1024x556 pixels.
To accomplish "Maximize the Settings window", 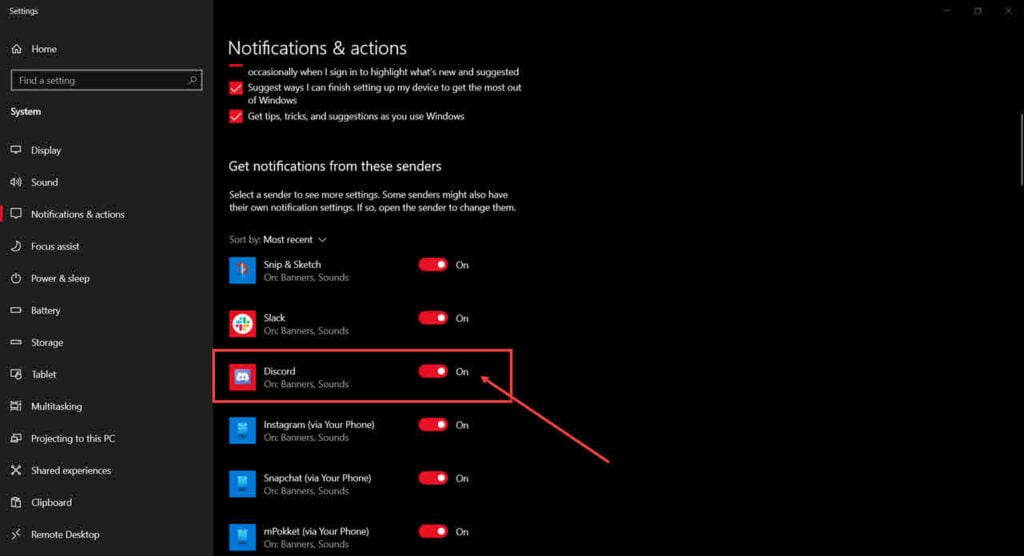I will point(978,11).
